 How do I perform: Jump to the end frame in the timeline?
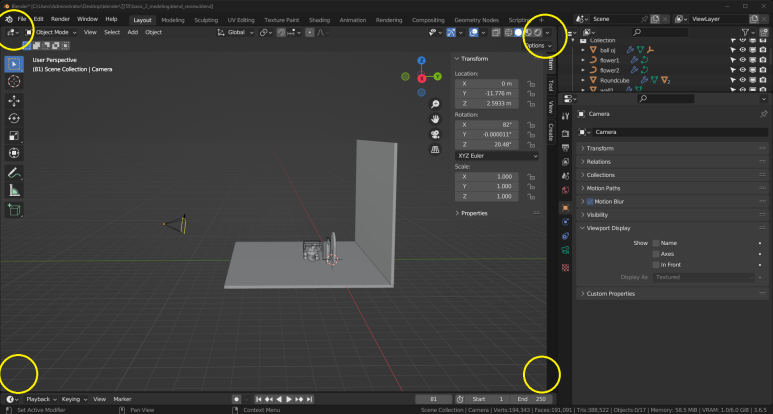pyautogui.click(x=310, y=399)
